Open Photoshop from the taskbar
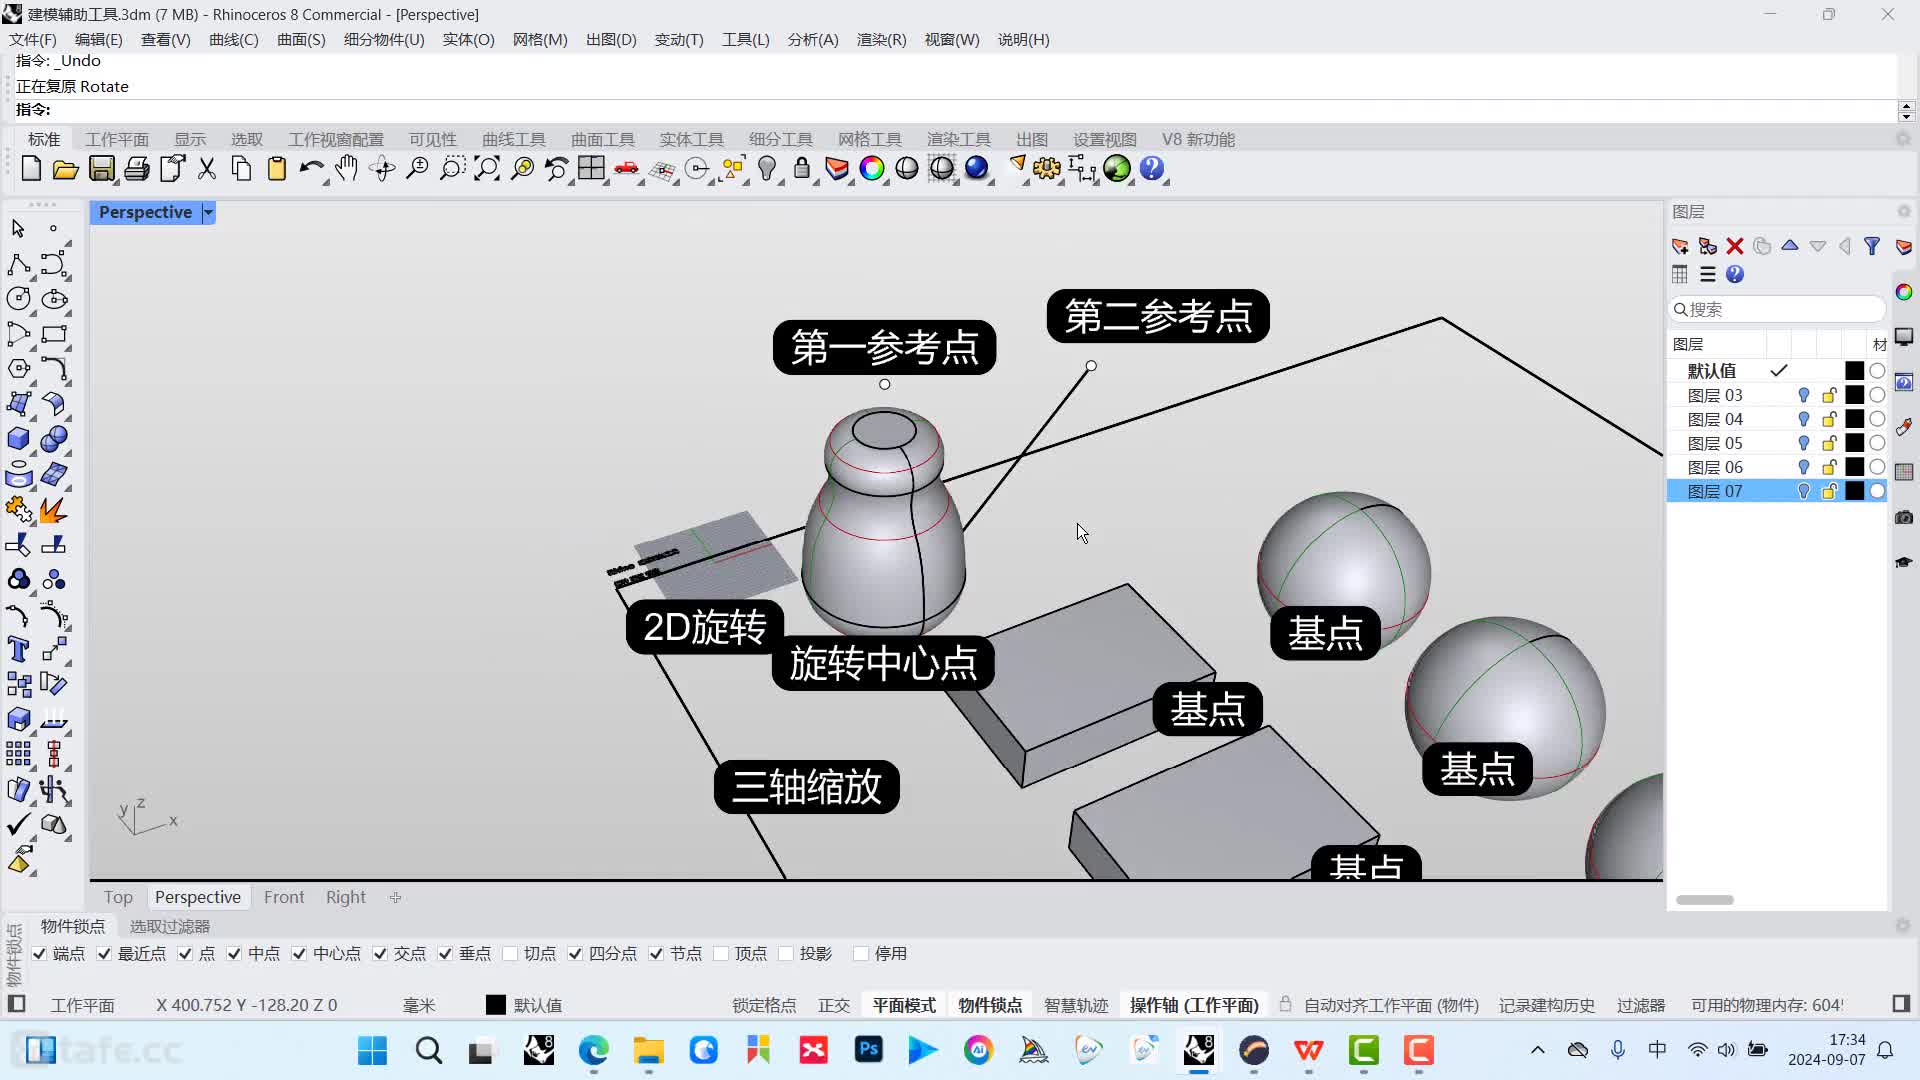The width and height of the screenshot is (1920, 1080). (868, 1051)
